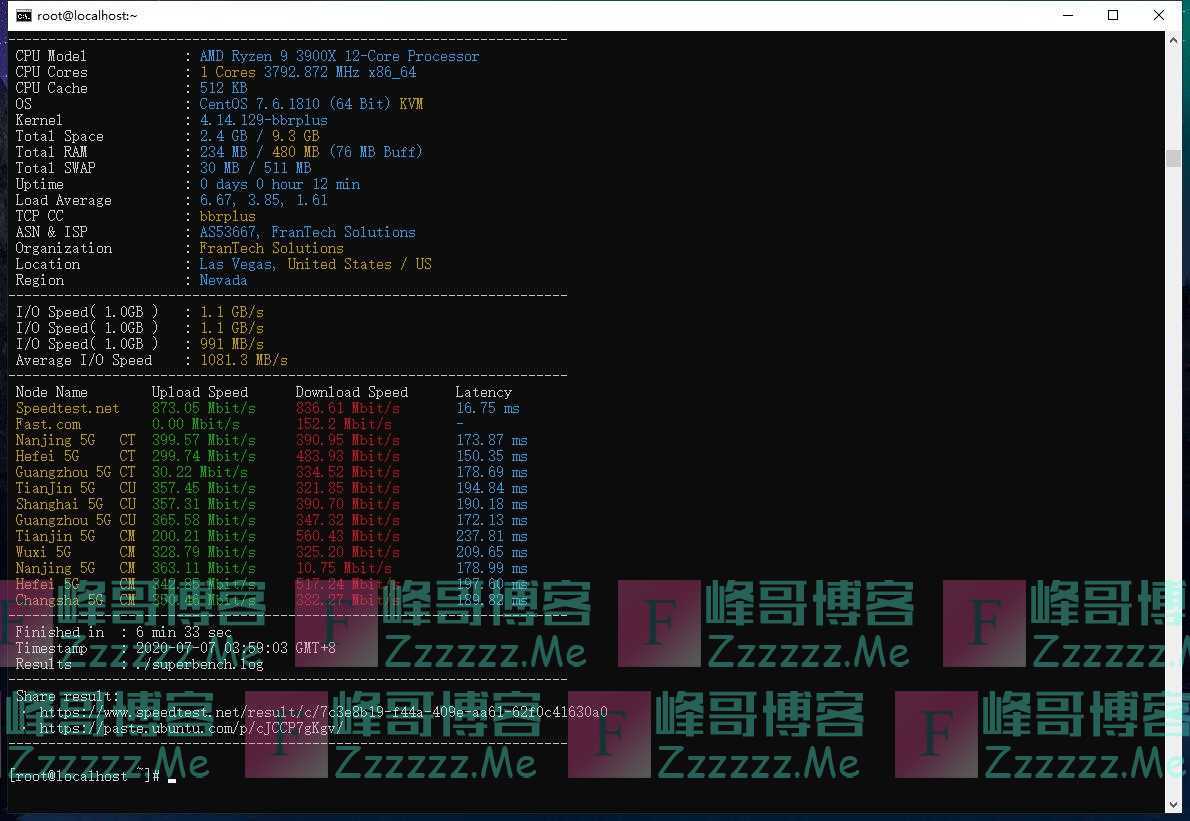Click the AMD Ryzen 9 3900X CPU model text
The image size is (1190, 821).
[x=339, y=56]
